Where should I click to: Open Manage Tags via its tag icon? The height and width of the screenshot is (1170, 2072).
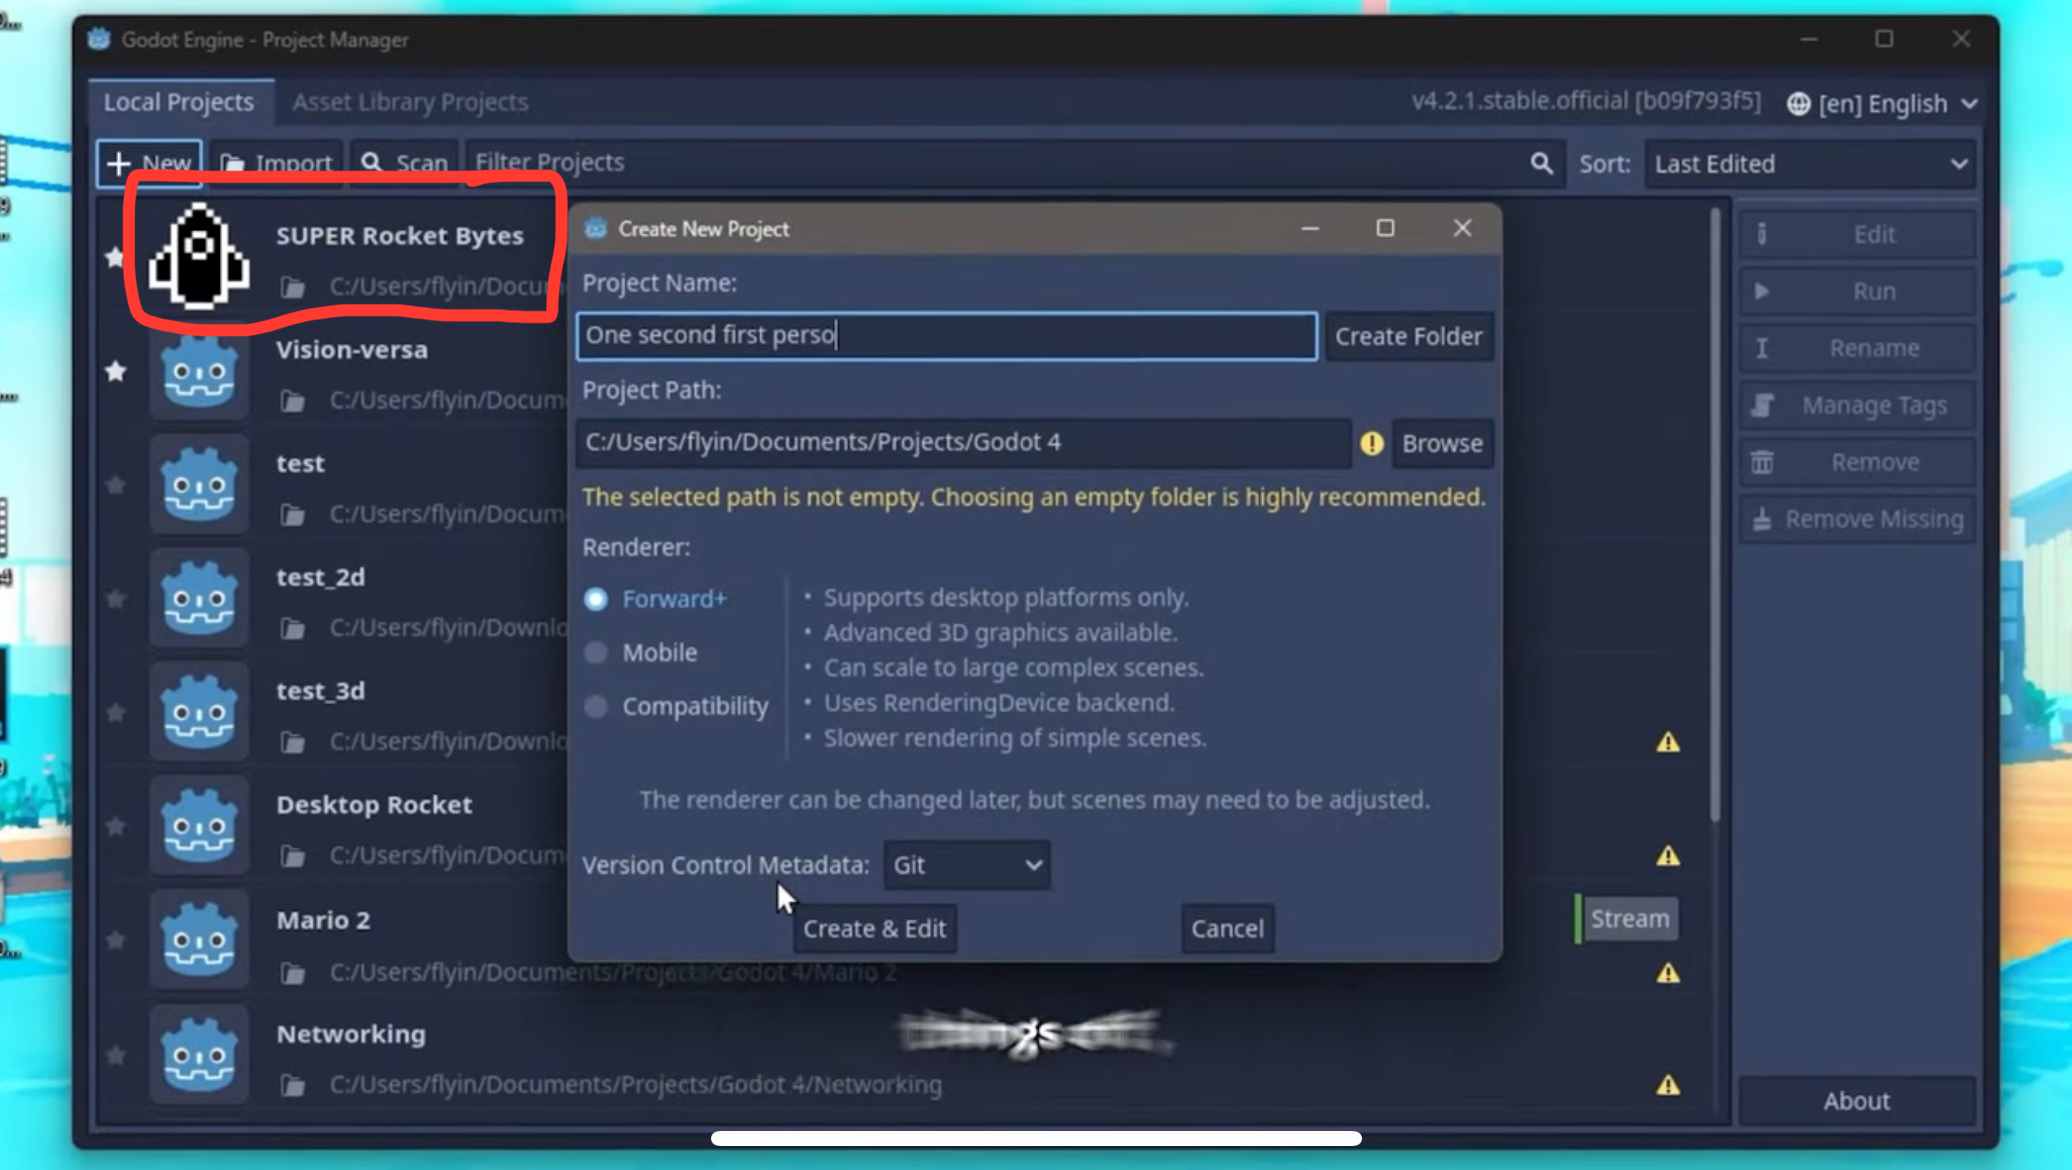coord(1763,404)
